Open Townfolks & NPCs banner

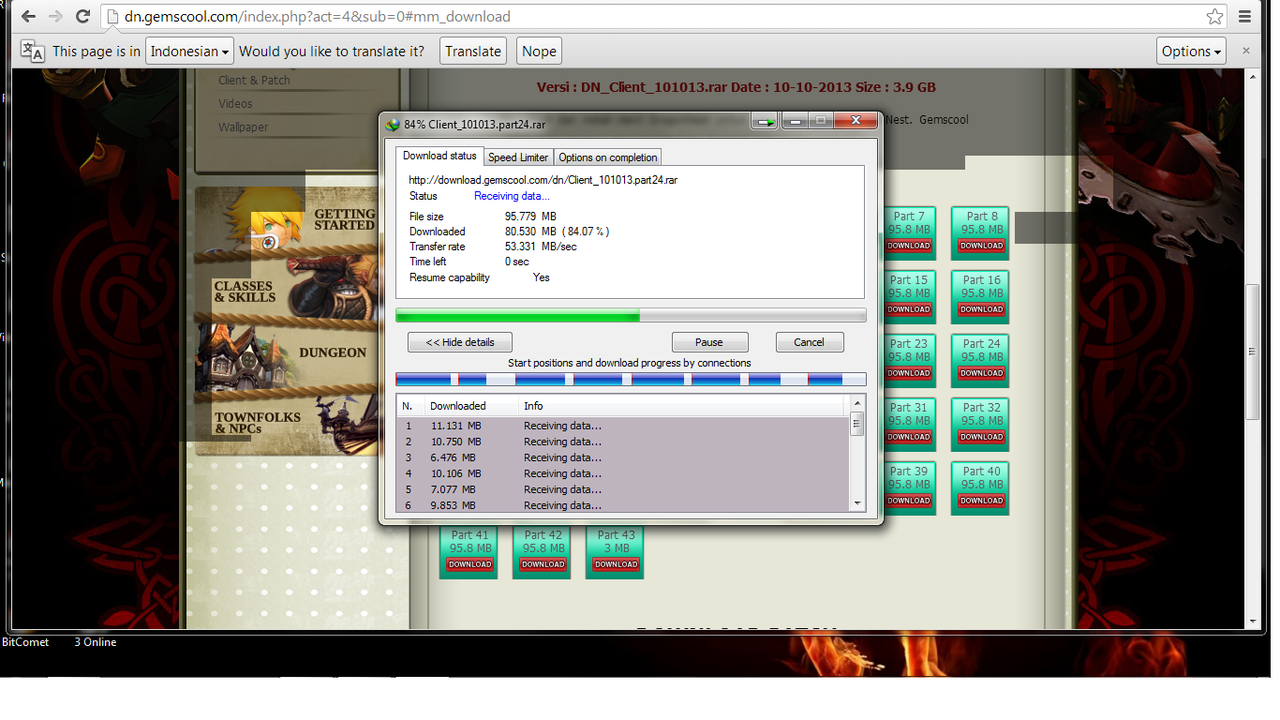click(x=285, y=421)
